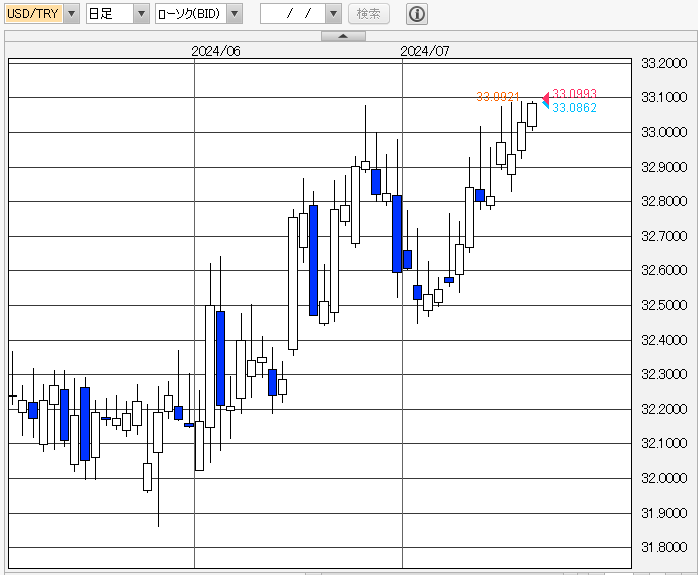Screen dimensions: 698x575
Task: Click the 32.5000 price axis label
Action: click(664, 305)
